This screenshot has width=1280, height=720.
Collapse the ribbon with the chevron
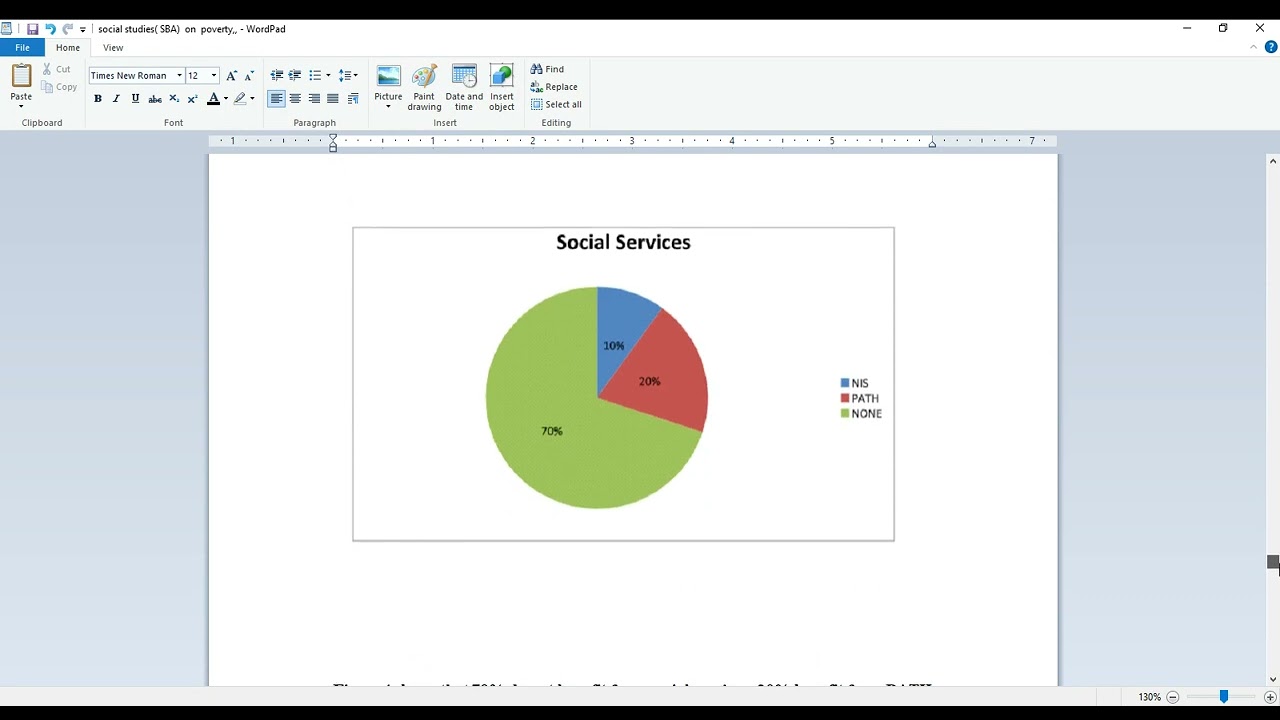pos(1254,47)
